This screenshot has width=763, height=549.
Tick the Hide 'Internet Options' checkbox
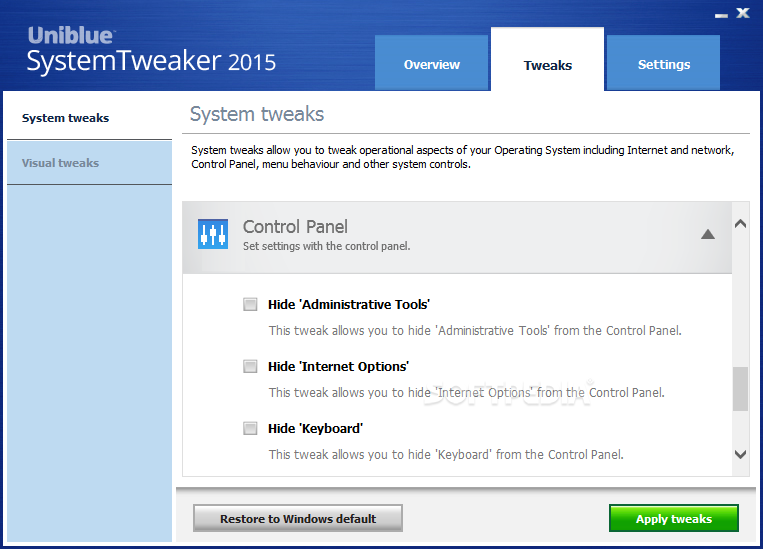[250, 366]
